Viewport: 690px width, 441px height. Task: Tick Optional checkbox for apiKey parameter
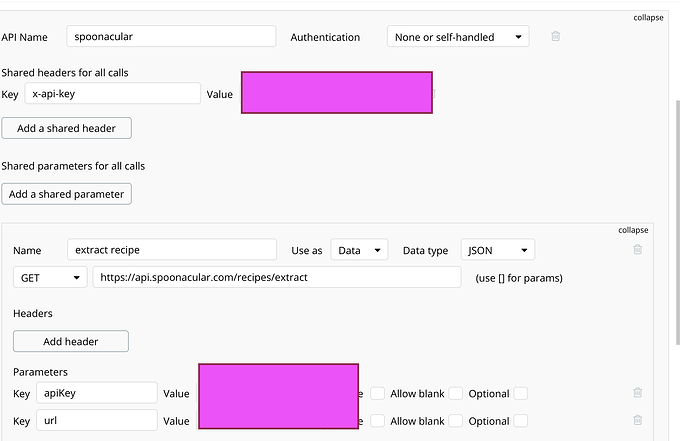tap(520, 394)
